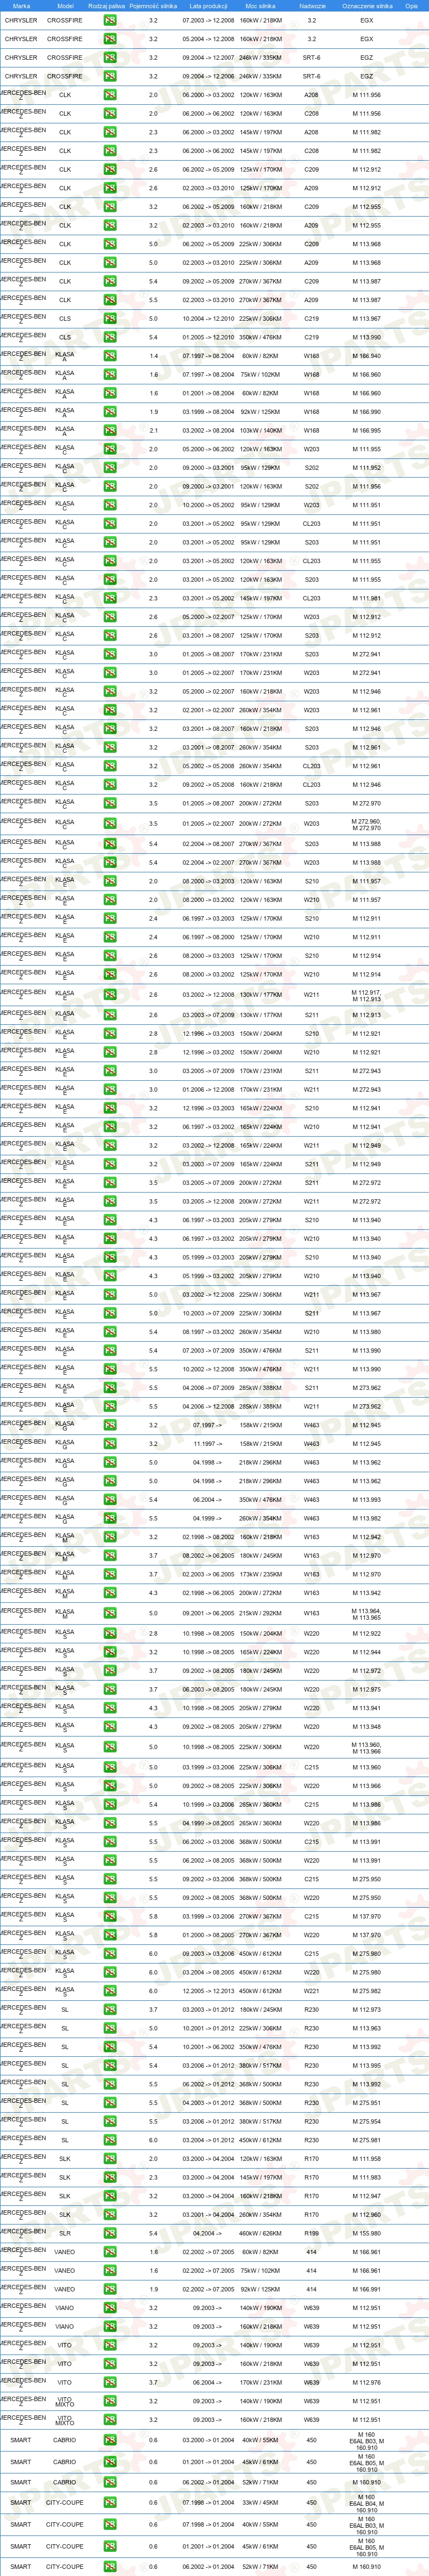429x2576 pixels.
Task: Click fuel icon in Vaneo 1.6 60kW row
Action: [110, 2252]
